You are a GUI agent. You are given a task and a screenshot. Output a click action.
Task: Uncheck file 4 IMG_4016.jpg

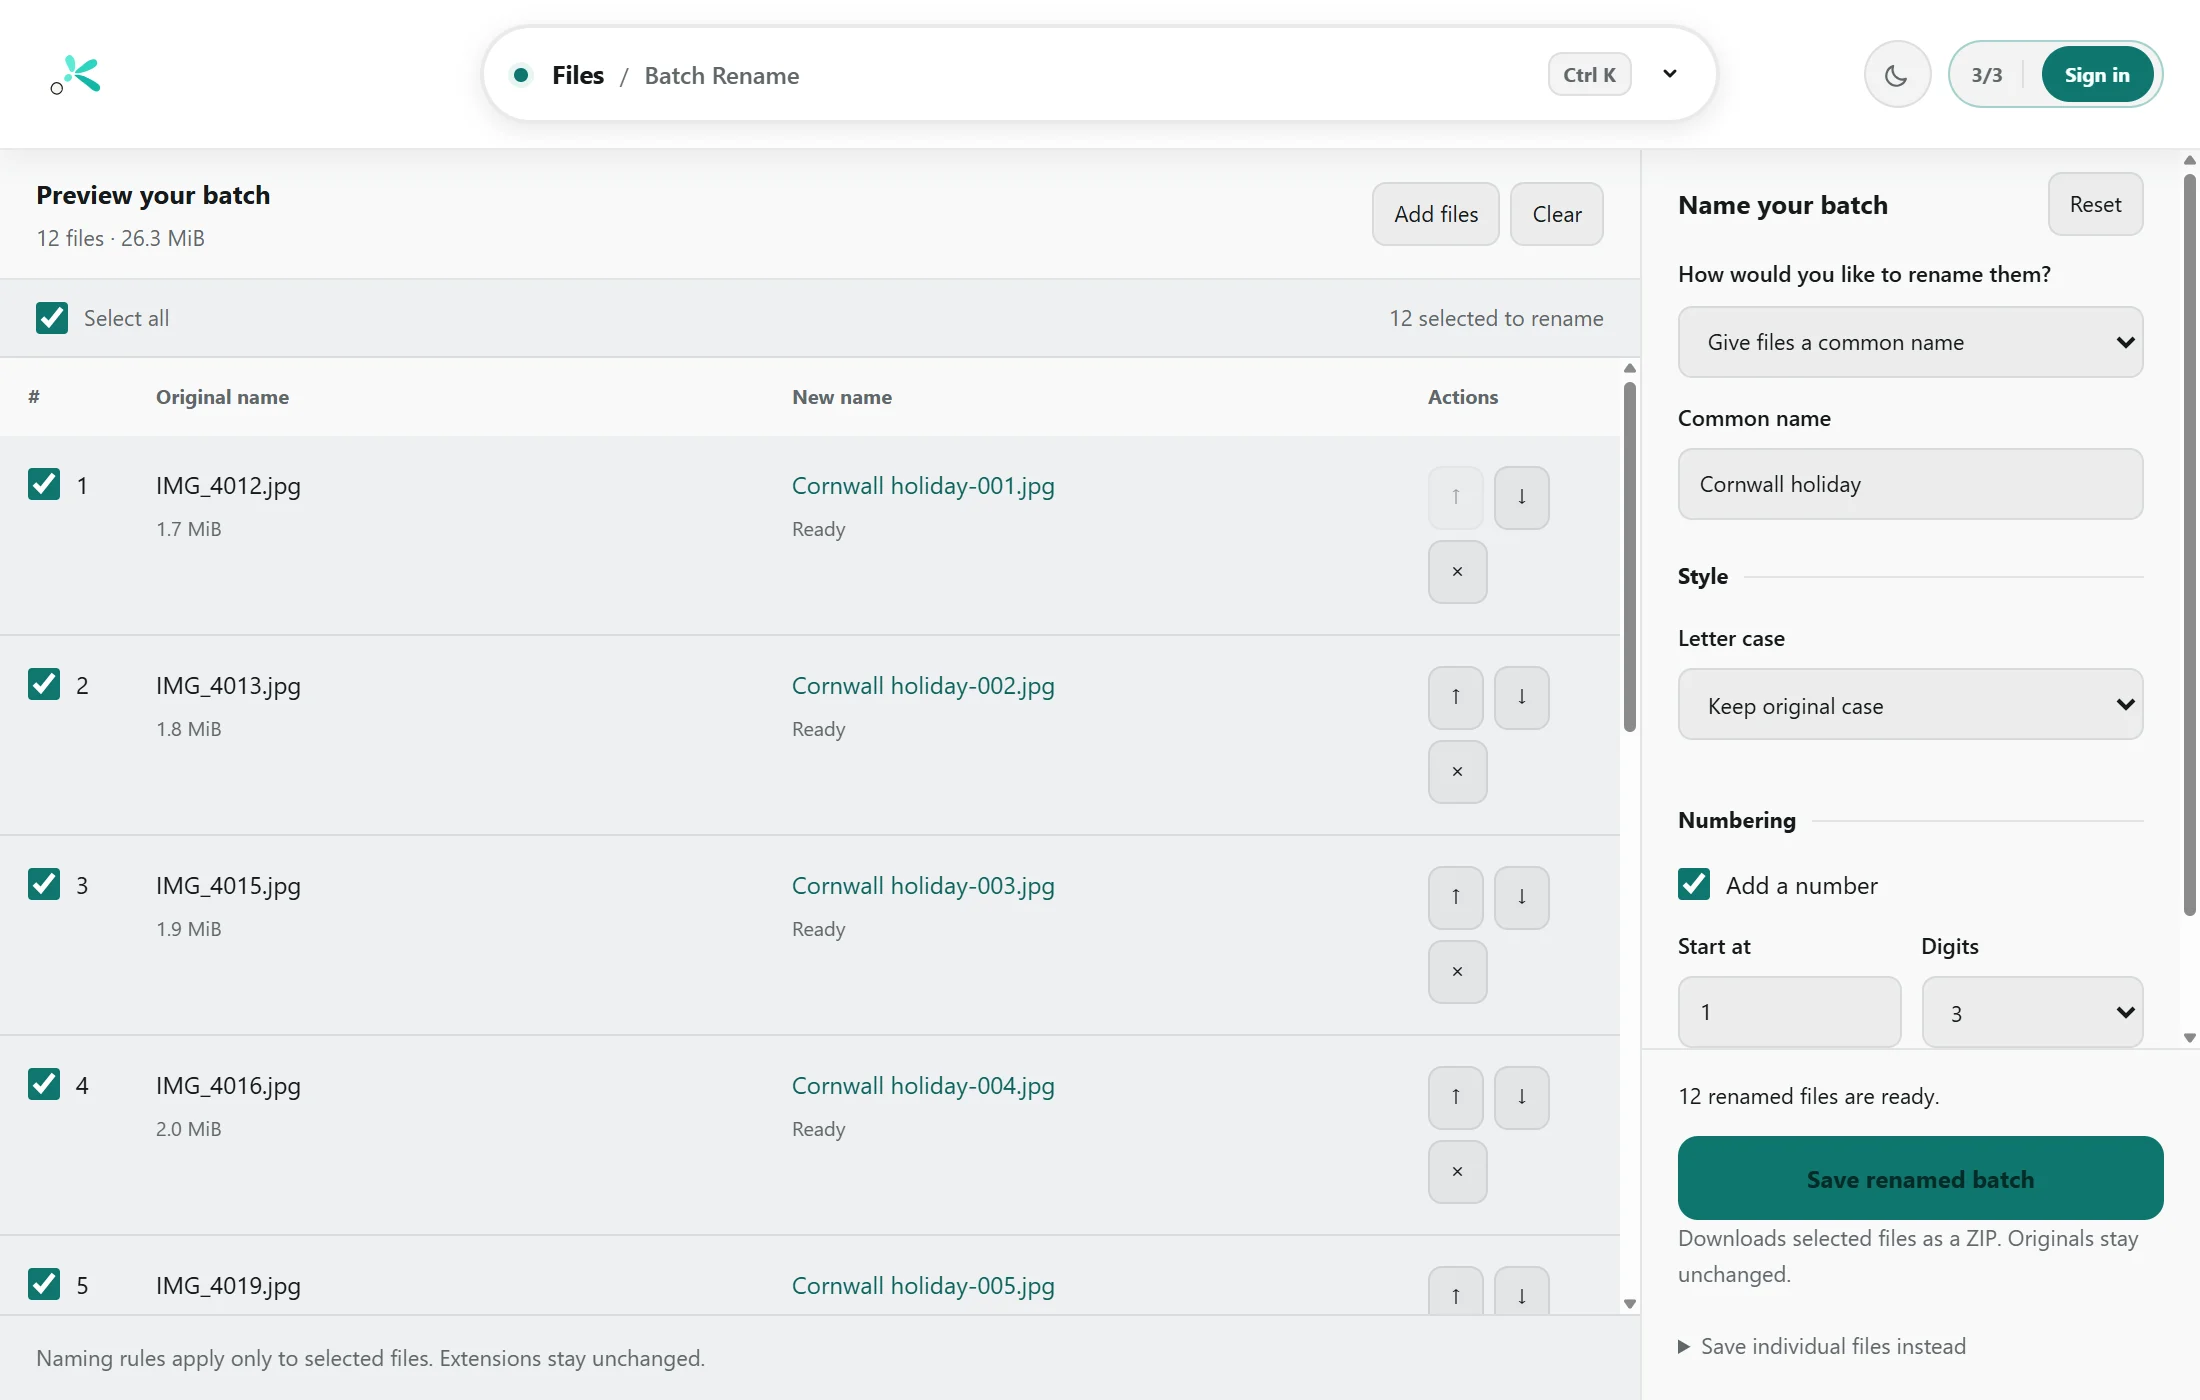pos(44,1084)
